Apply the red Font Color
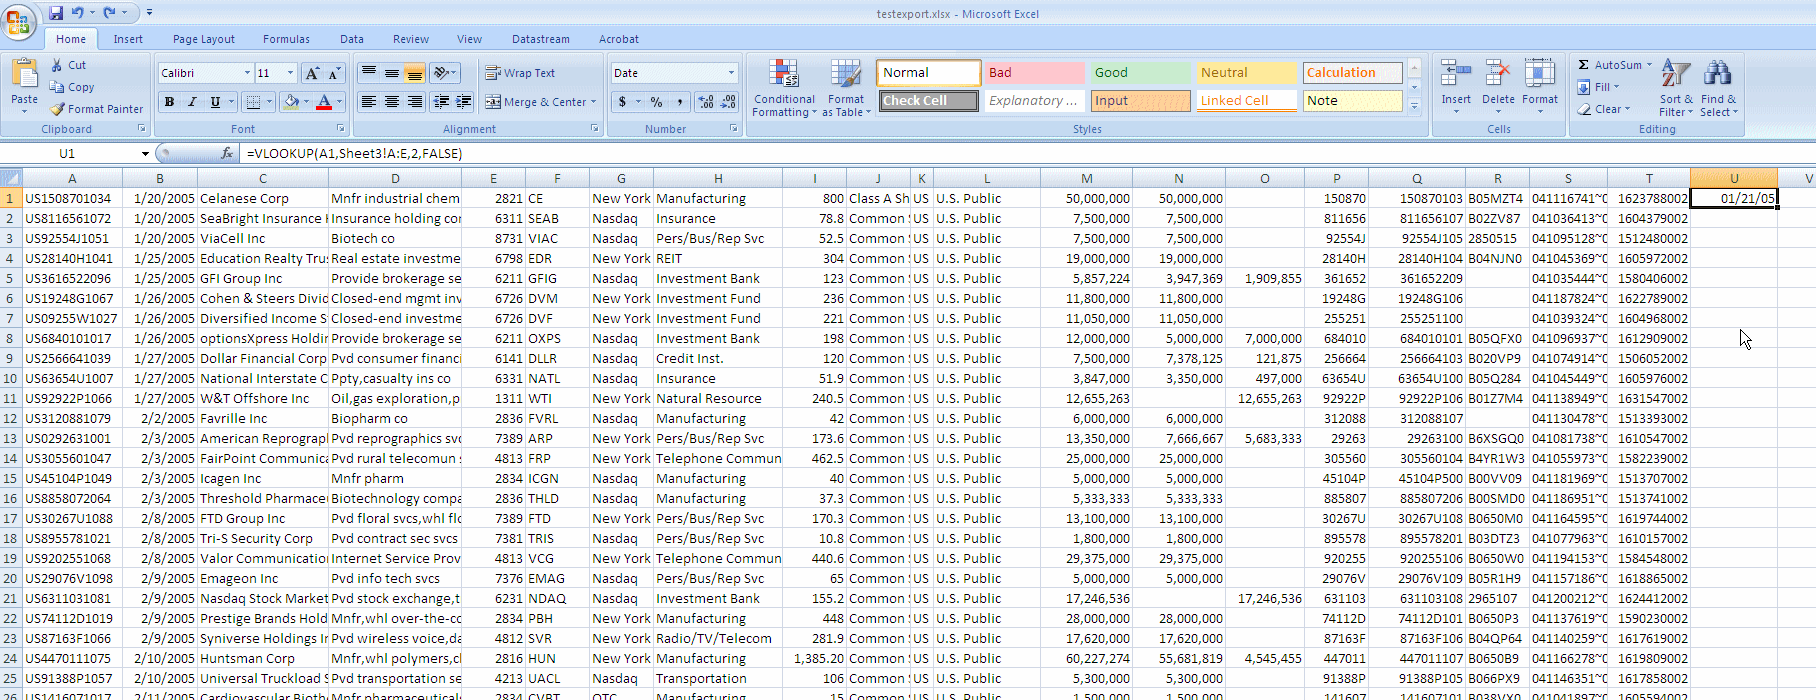 pyautogui.click(x=323, y=102)
